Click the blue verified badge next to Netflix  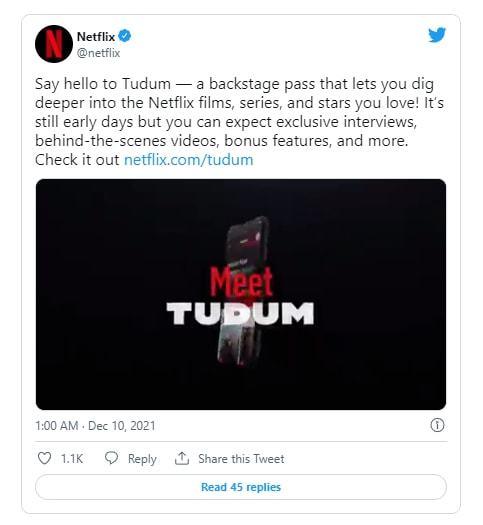125,36
